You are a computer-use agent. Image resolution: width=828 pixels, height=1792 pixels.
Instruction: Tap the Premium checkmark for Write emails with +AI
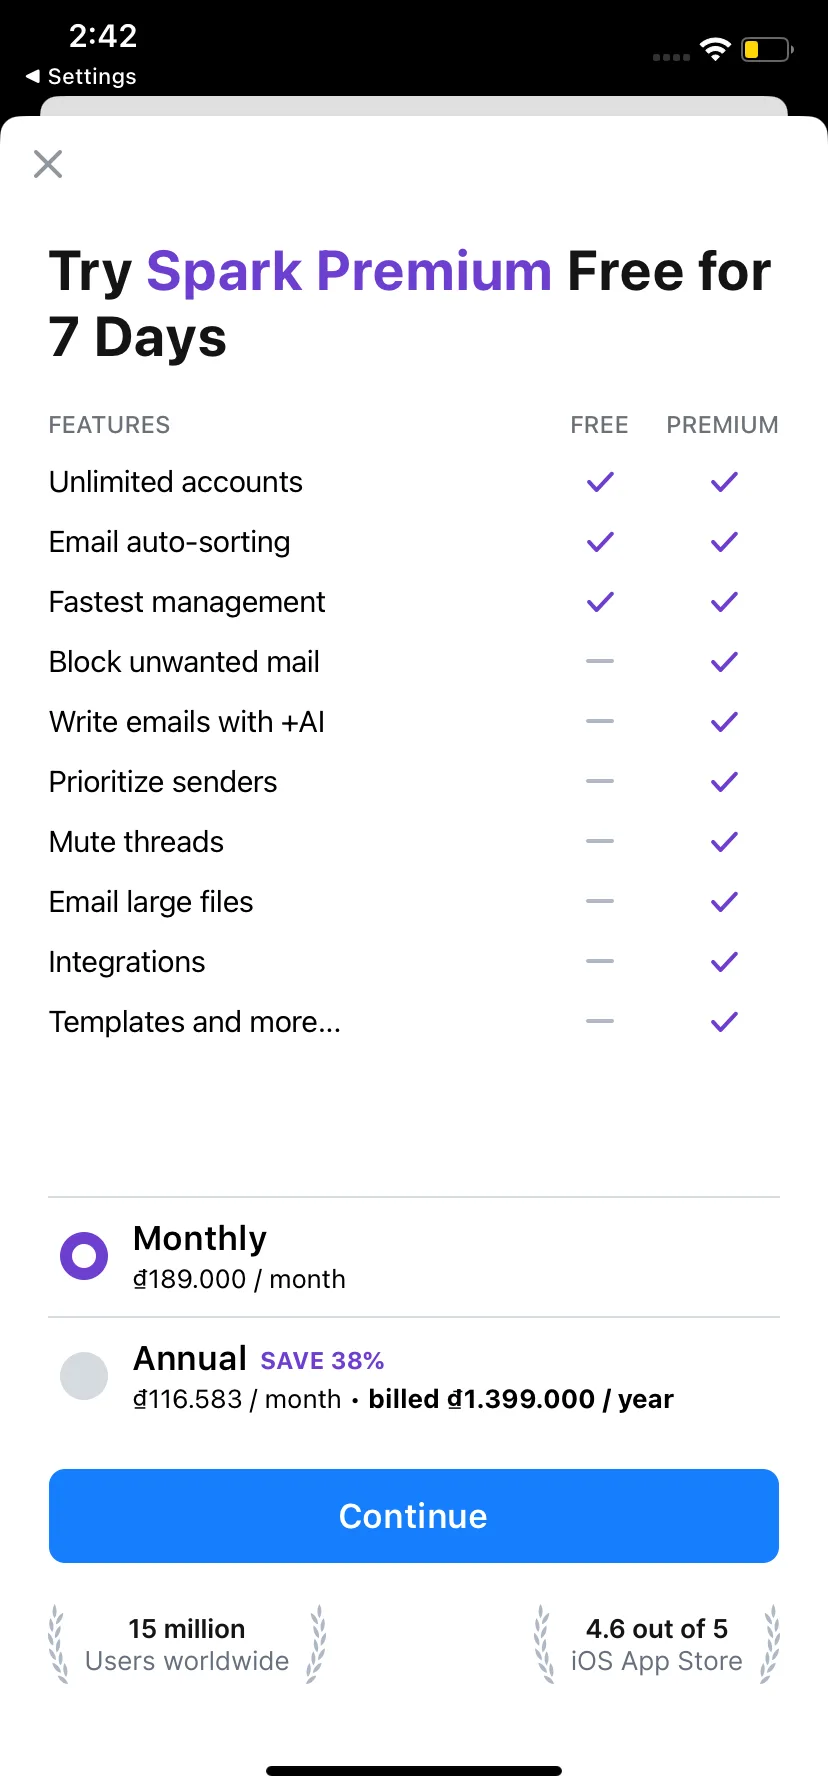click(x=724, y=722)
